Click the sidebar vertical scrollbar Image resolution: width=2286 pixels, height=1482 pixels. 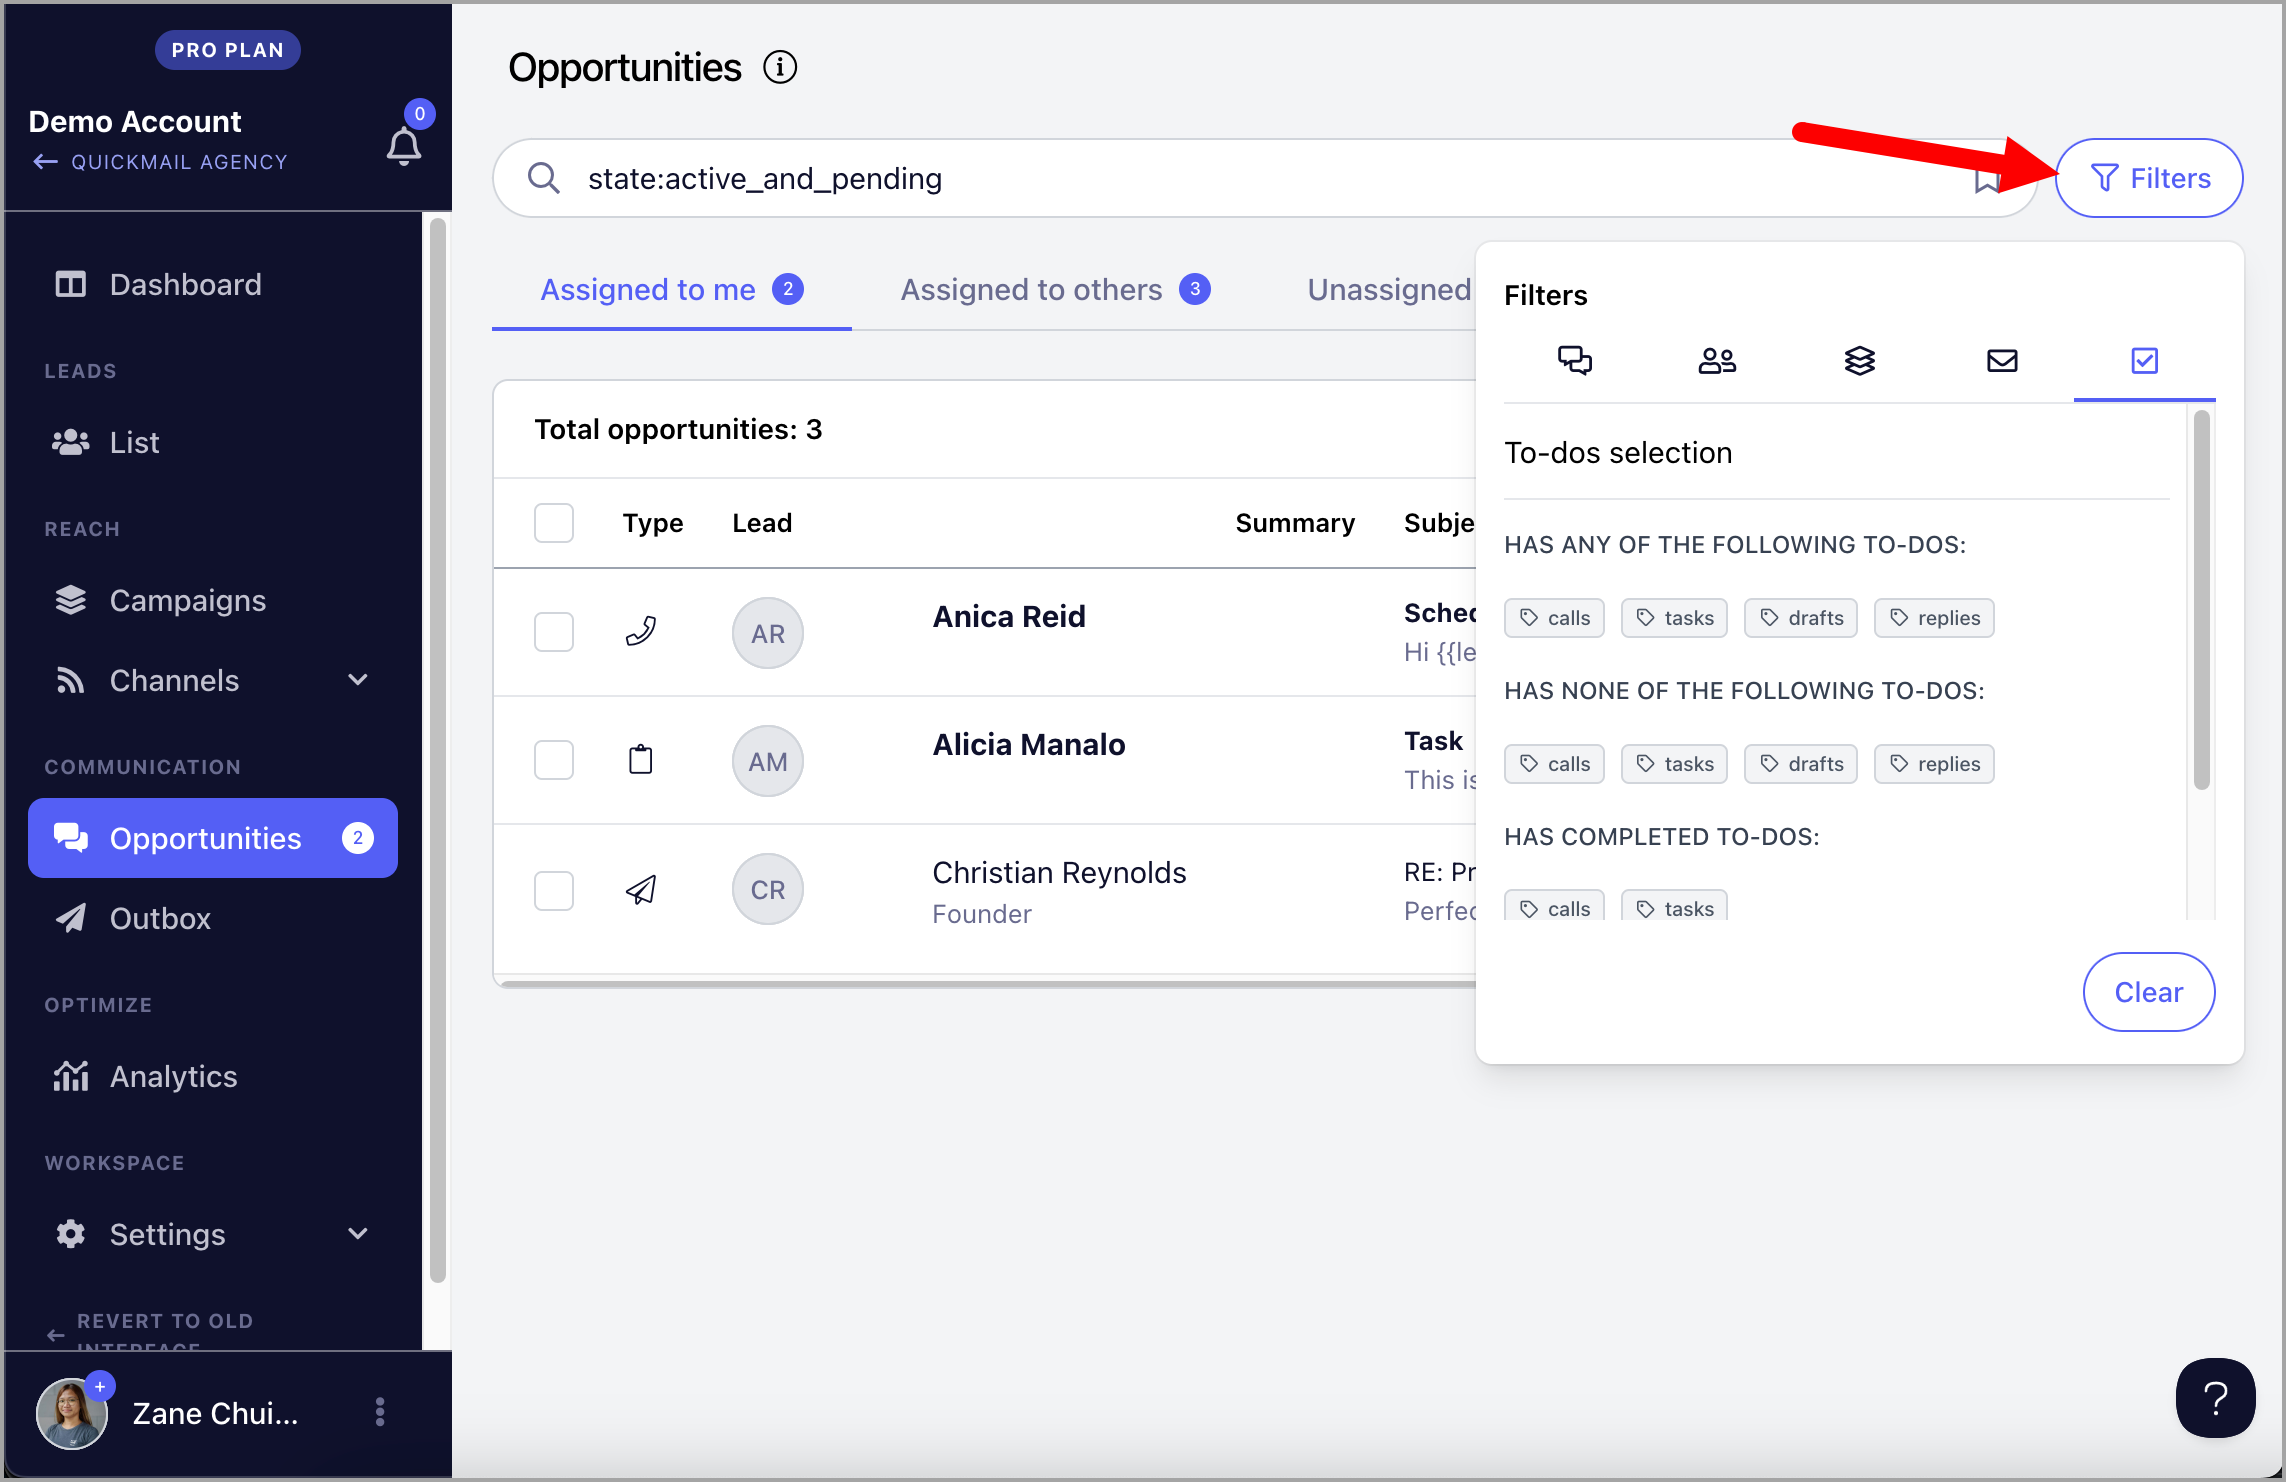point(437,750)
